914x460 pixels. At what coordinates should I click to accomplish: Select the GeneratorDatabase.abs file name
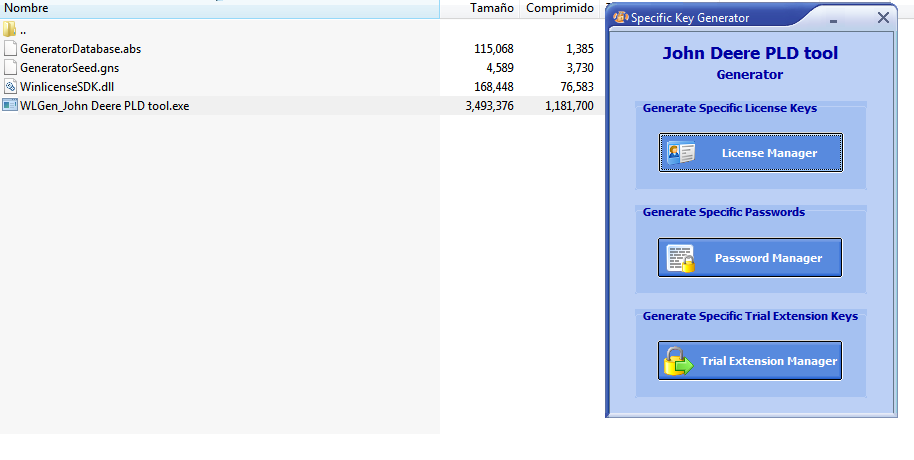(x=80, y=49)
